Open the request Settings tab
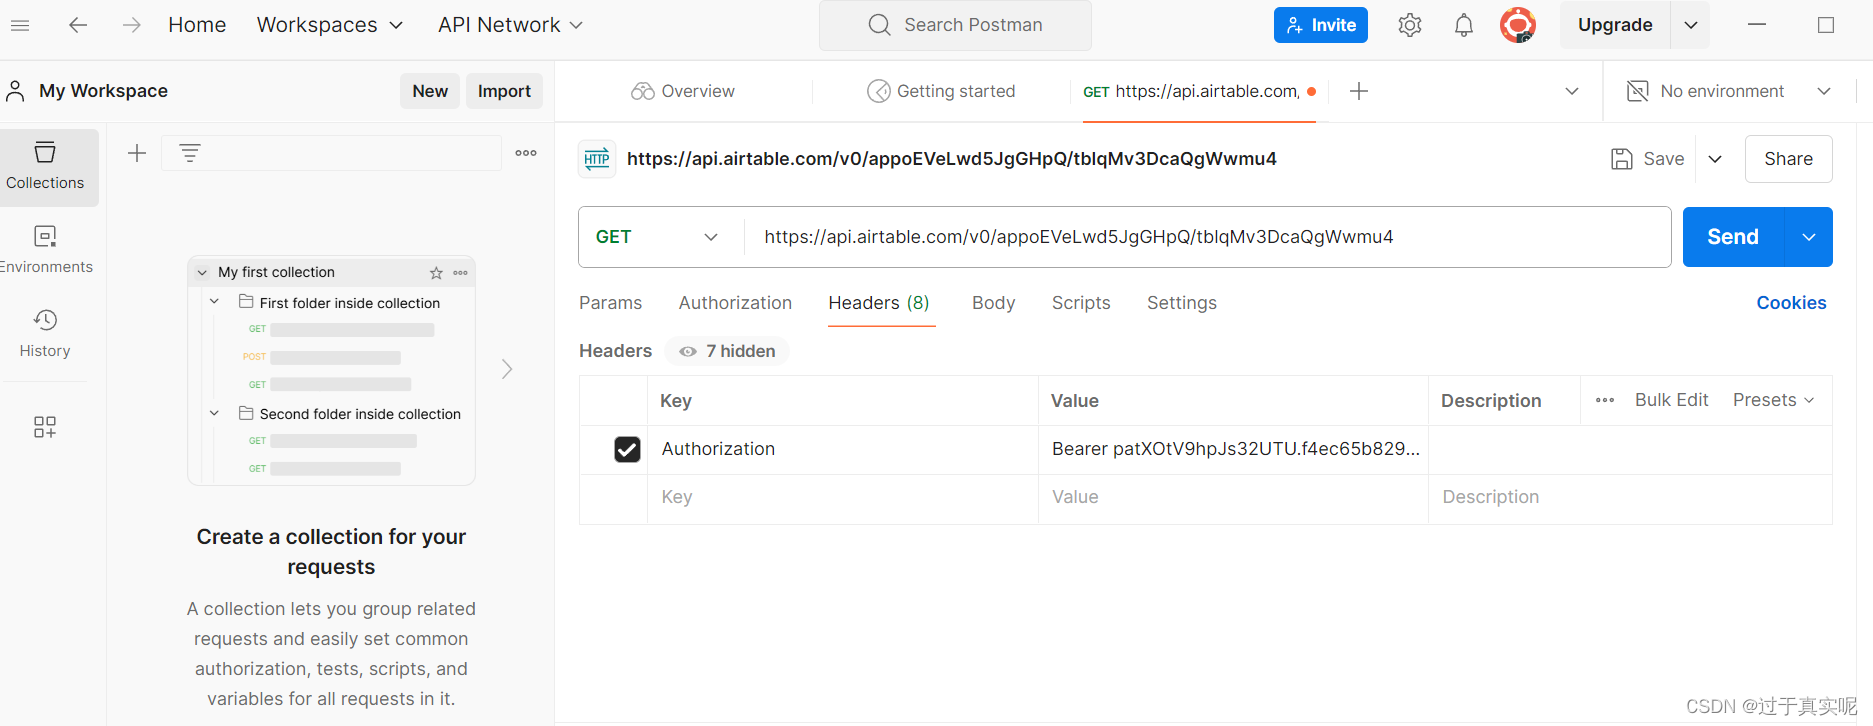 [x=1182, y=303]
